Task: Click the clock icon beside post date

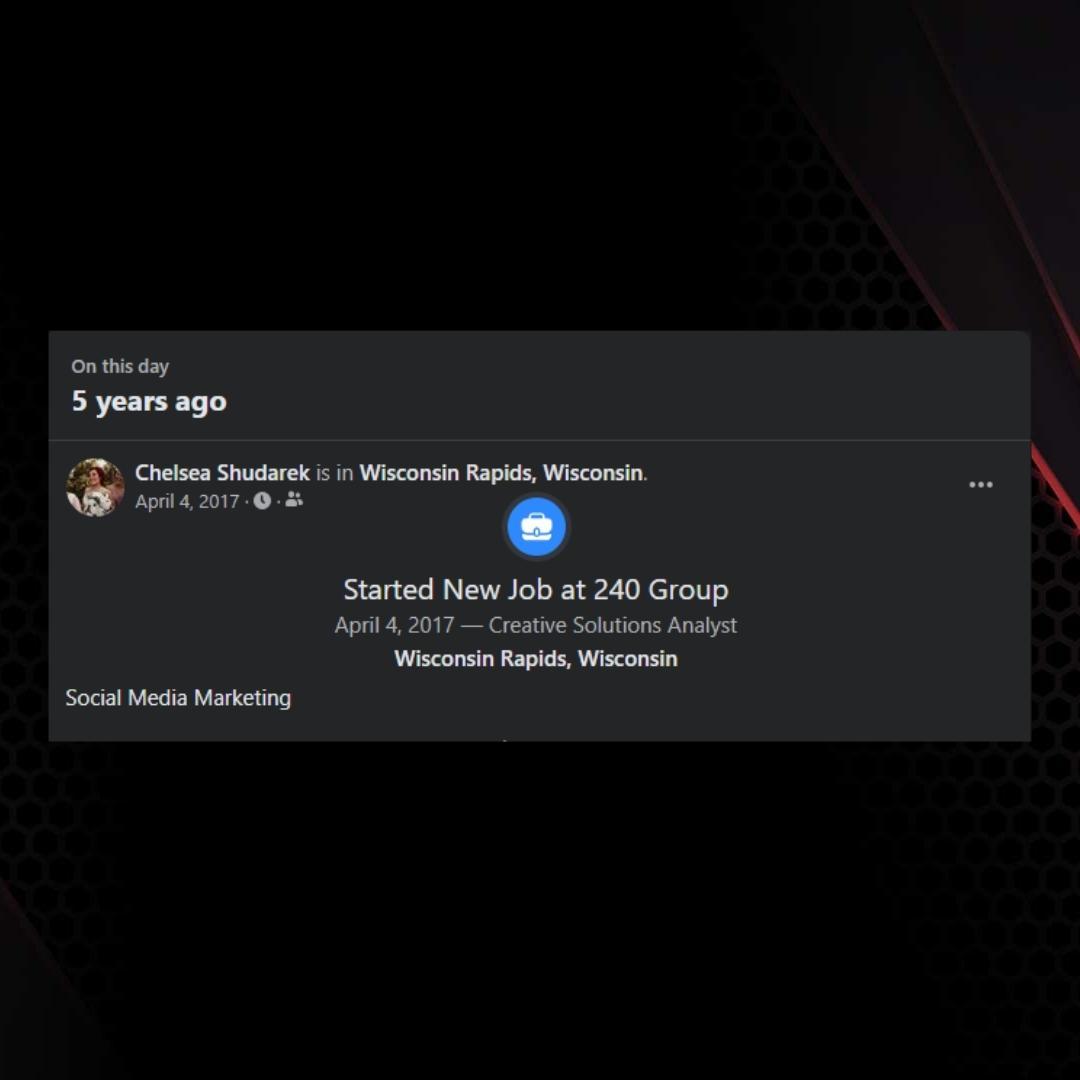Action: click(x=262, y=501)
